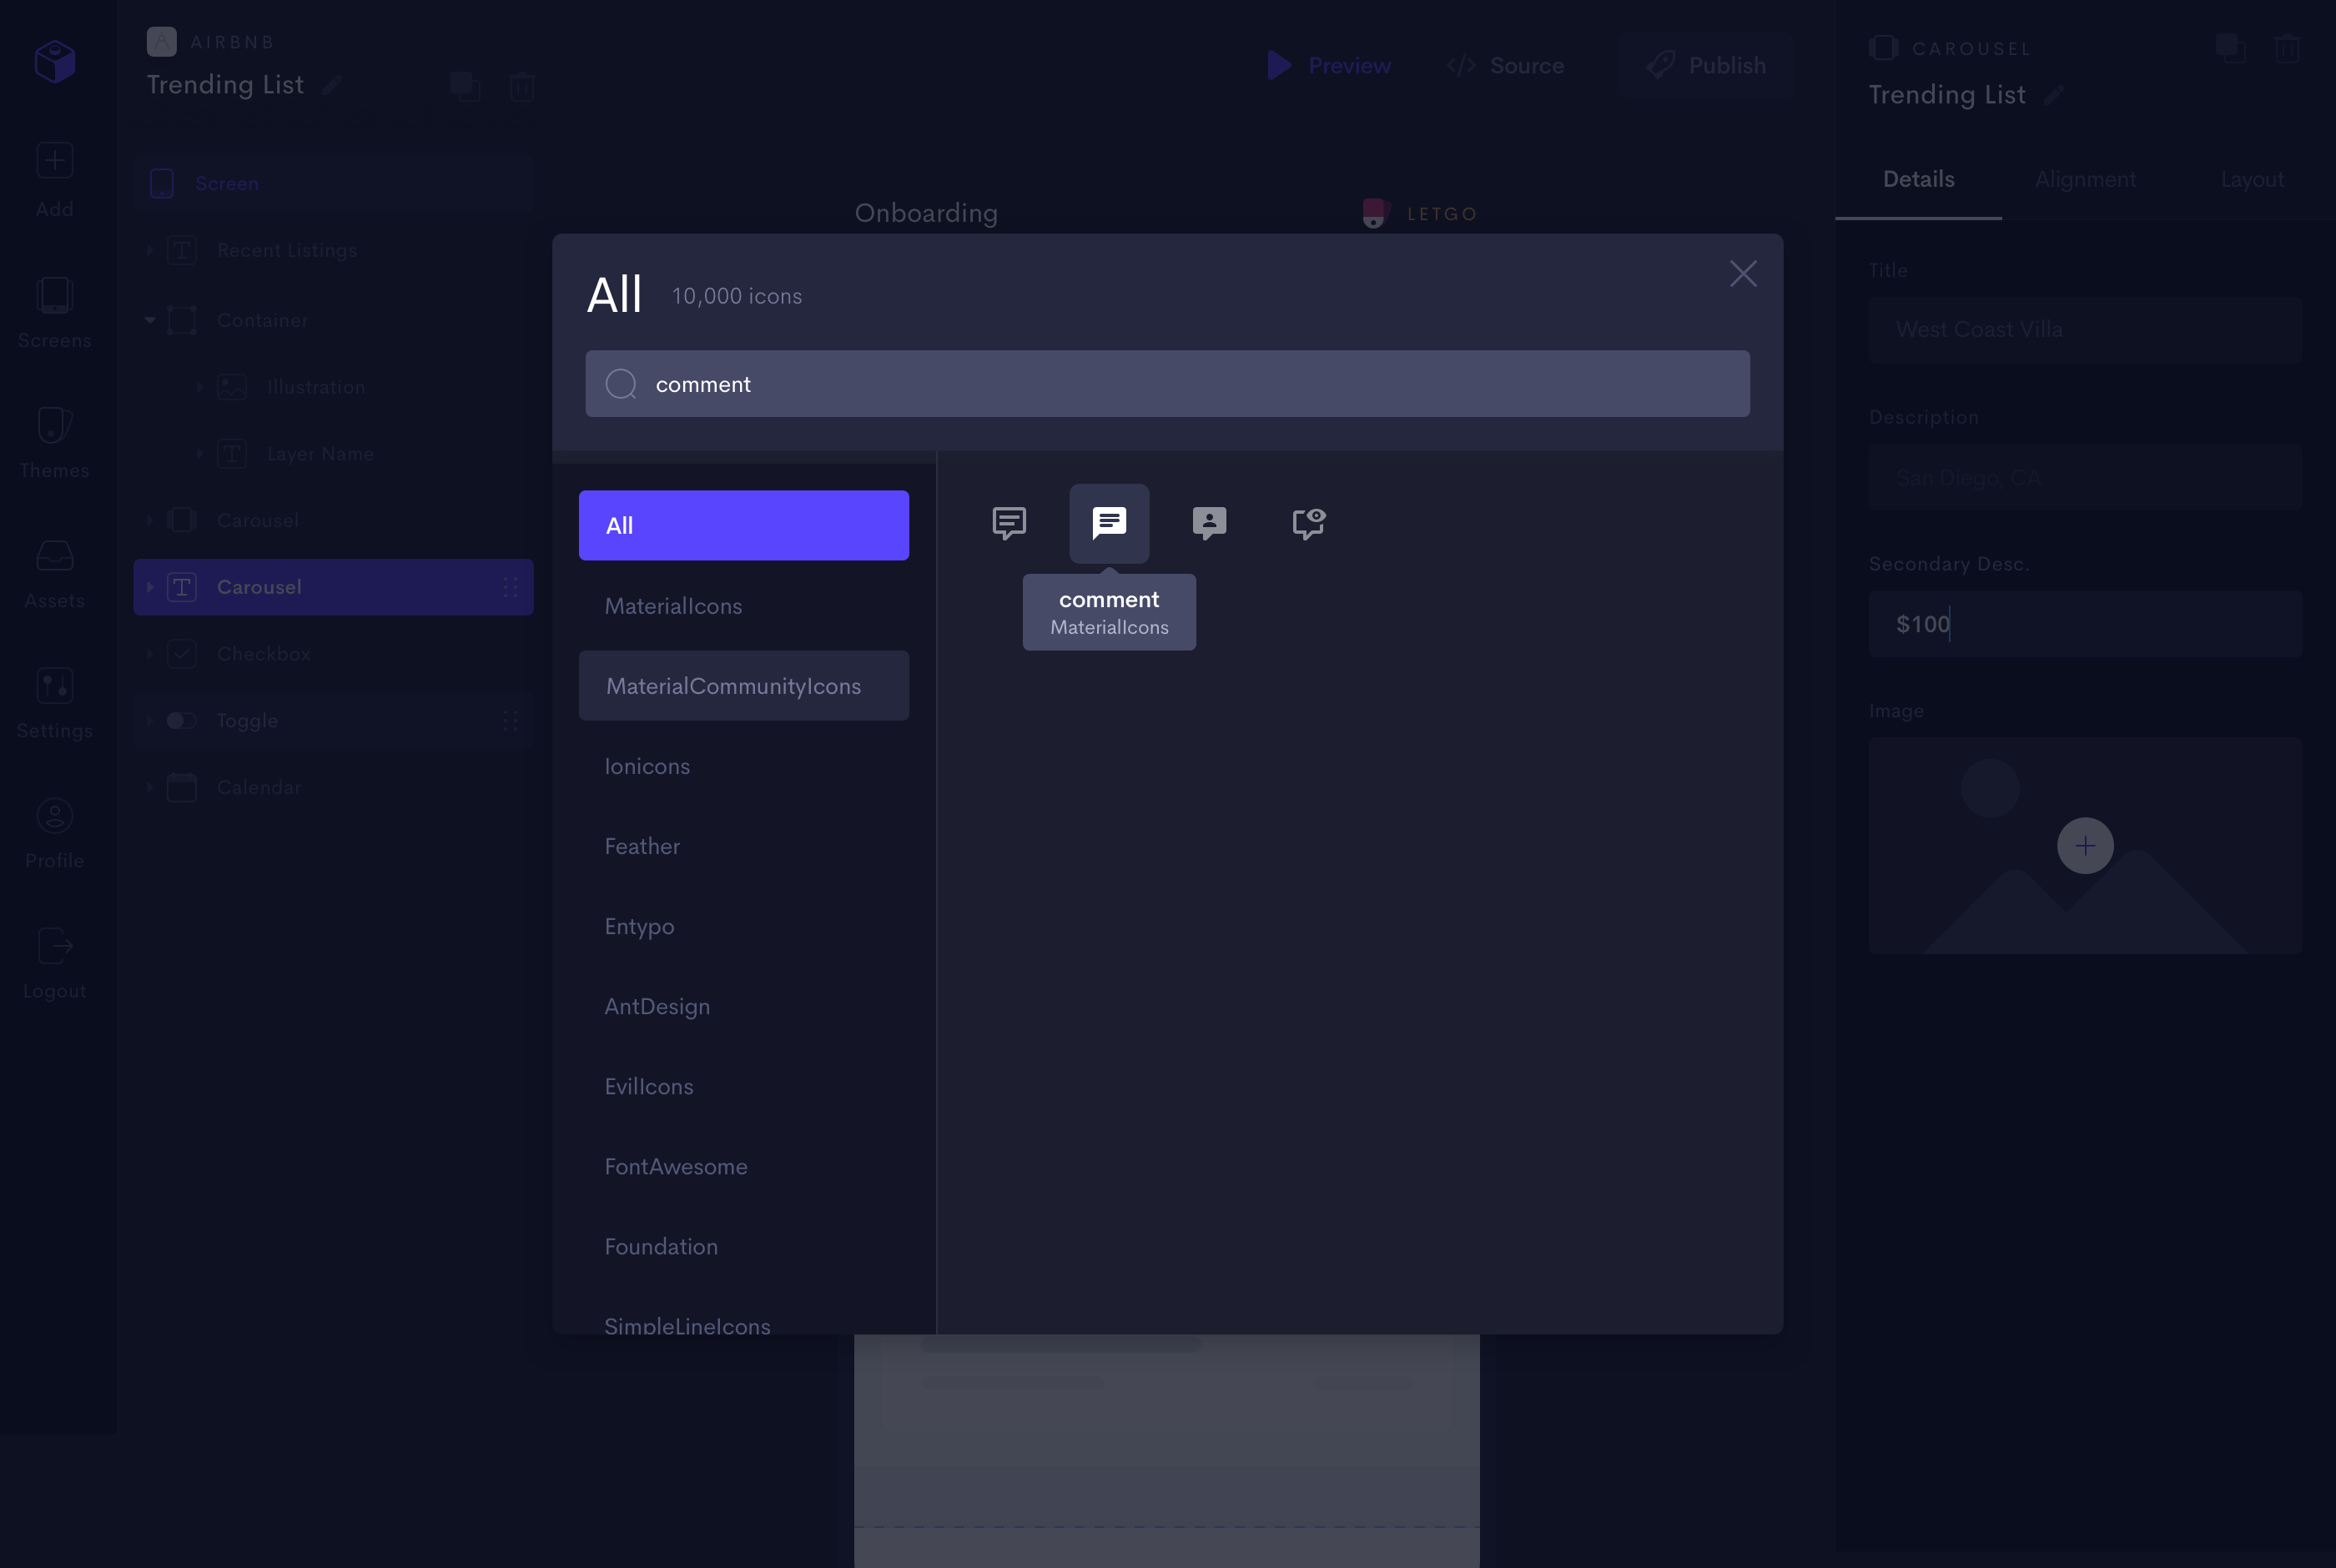Viewport: 2336px width, 1568px height.
Task: Switch to the Details tab
Action: point(1918,180)
